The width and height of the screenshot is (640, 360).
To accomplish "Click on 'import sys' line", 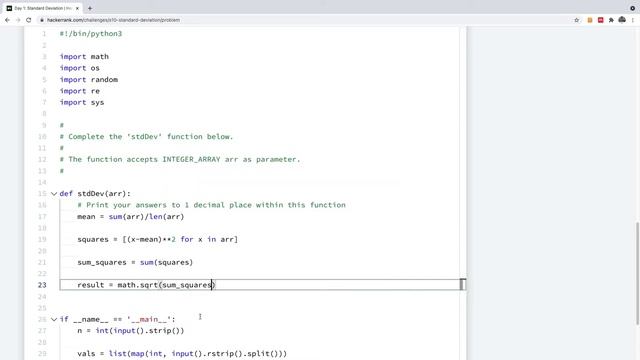I will coord(82,102).
